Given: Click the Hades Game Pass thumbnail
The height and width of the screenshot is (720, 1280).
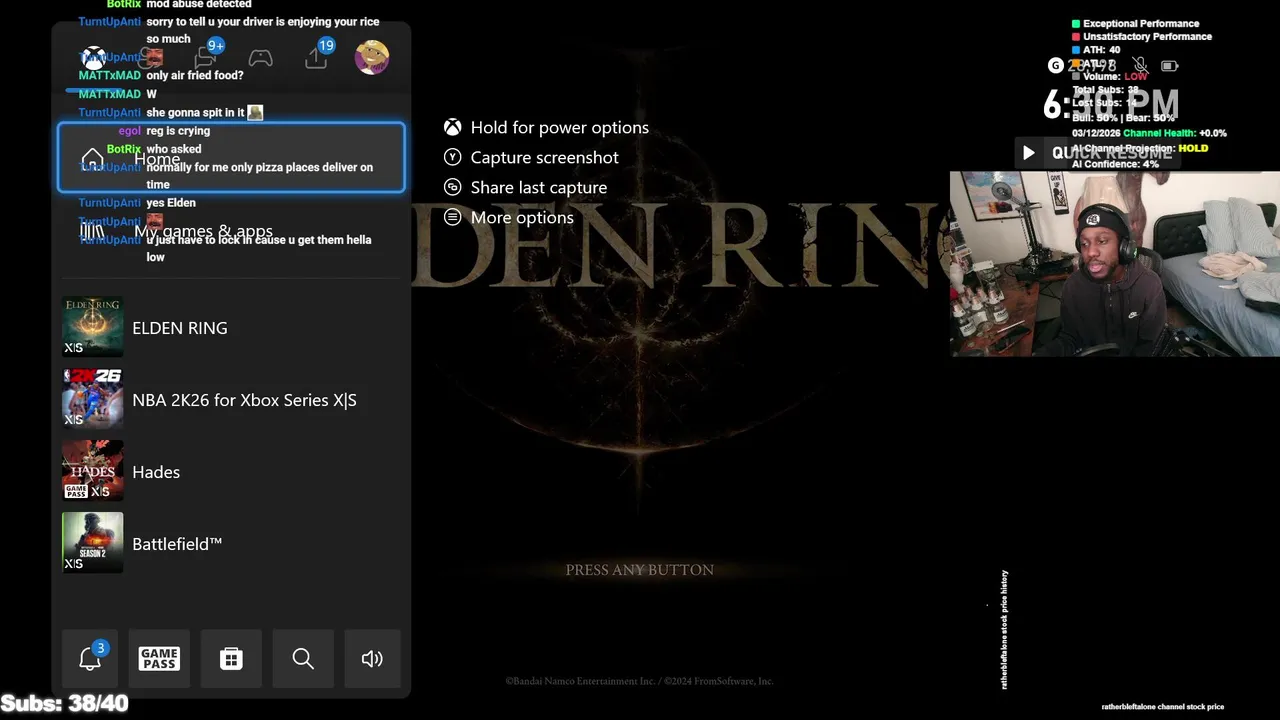Looking at the screenshot, I should click(x=93, y=471).
